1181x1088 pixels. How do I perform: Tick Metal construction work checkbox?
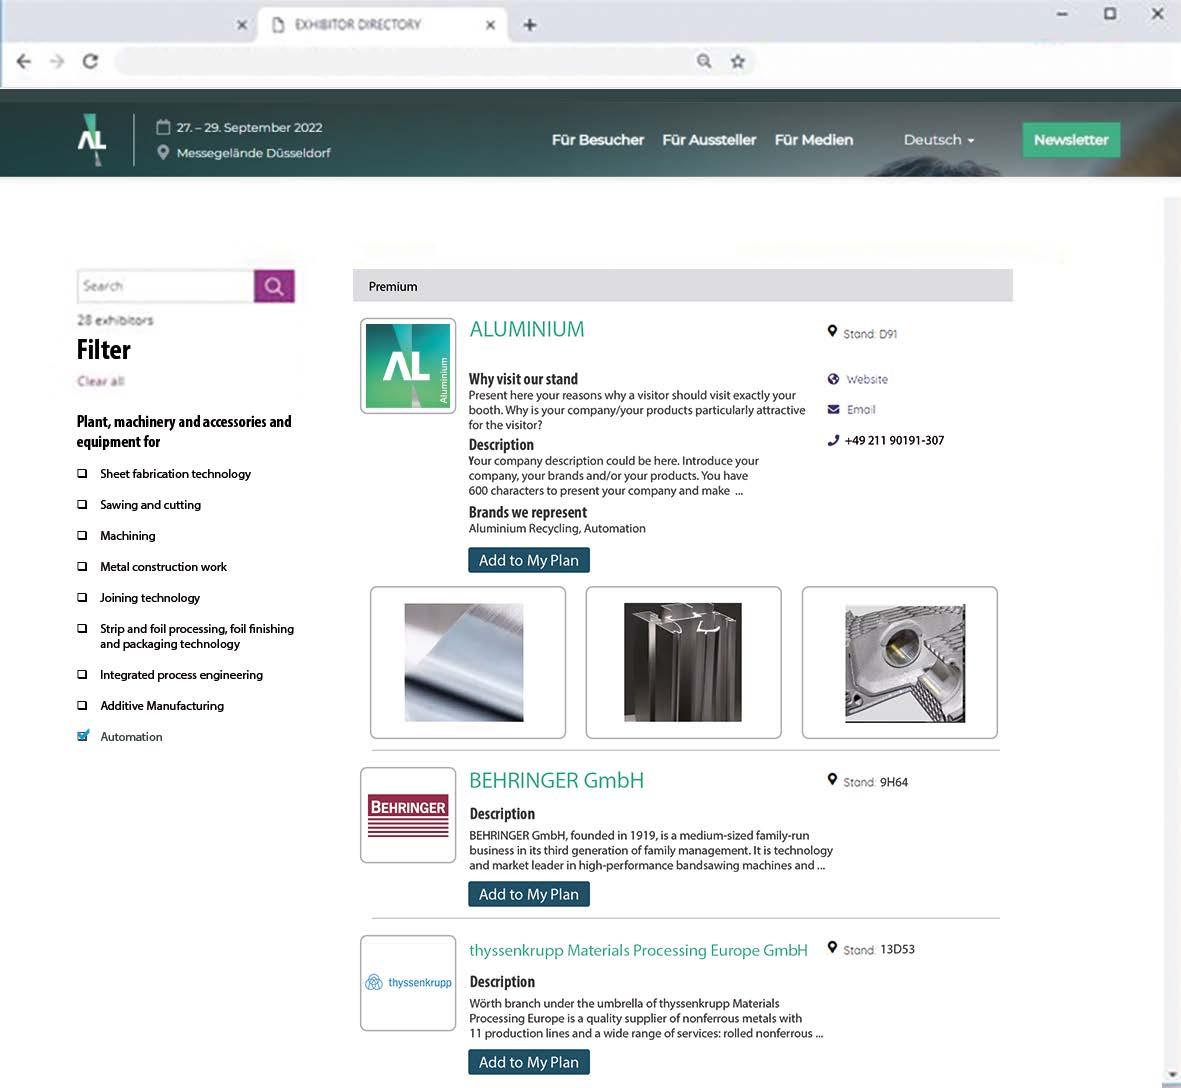point(82,566)
